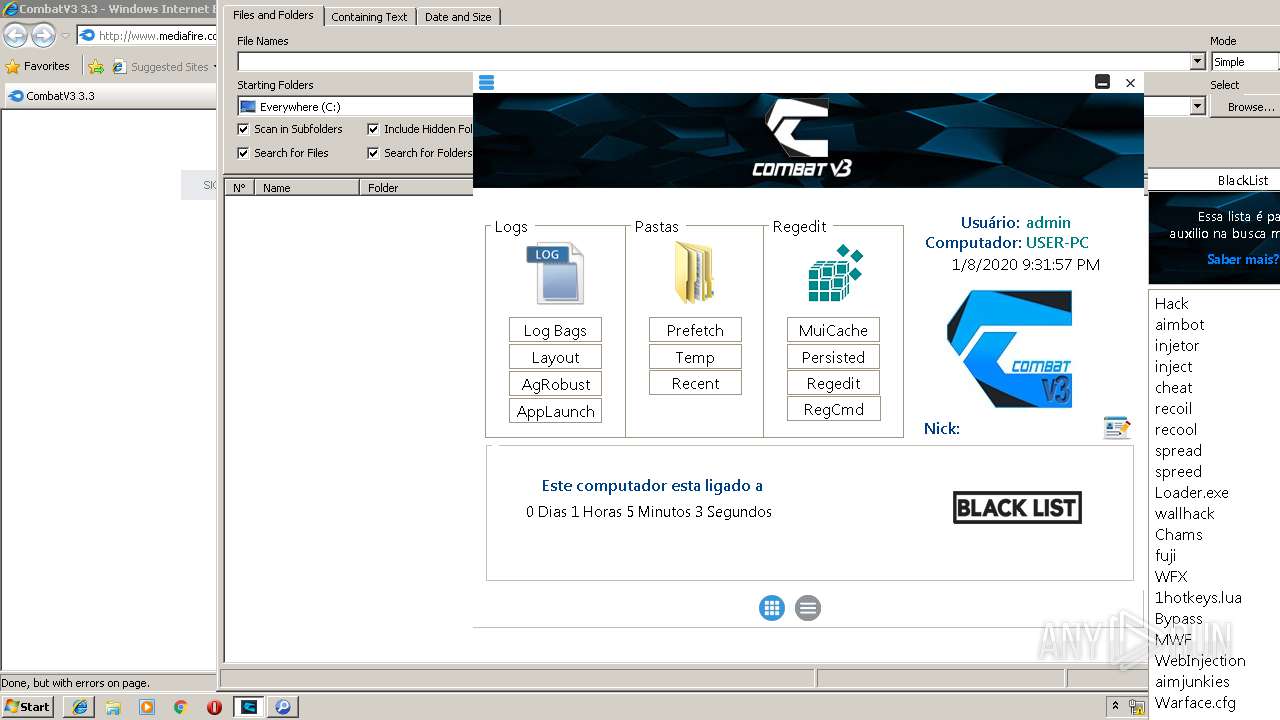This screenshot has height=720, width=1280.
Task: Select 'wallhack' in the BlackList
Action: 1184,514
